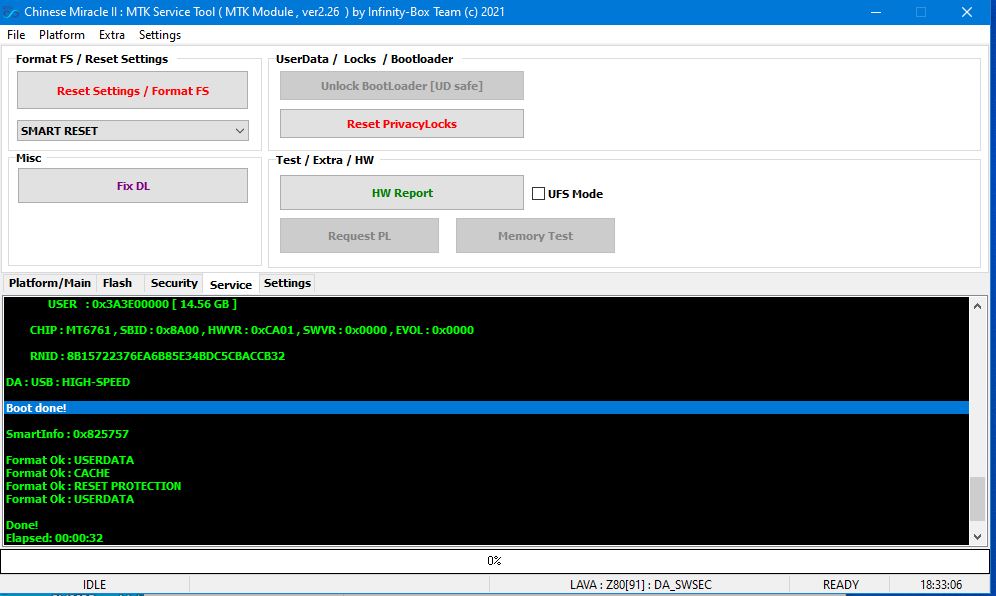The width and height of the screenshot is (996, 596).
Task: Click 'Format Ok : RESET PROTECTION' log line
Action: pos(93,486)
